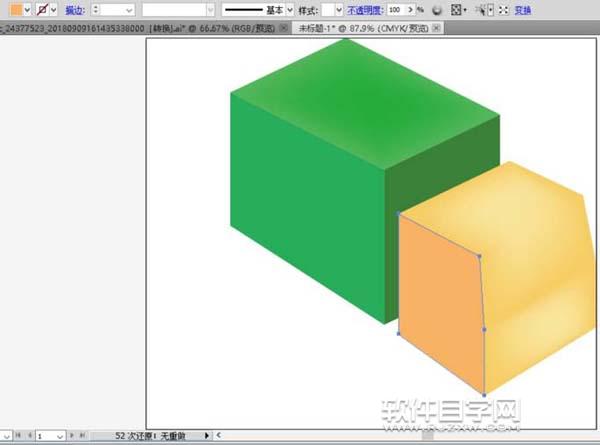Close the 转换.ai document tab
600x445 pixels.
284,28
